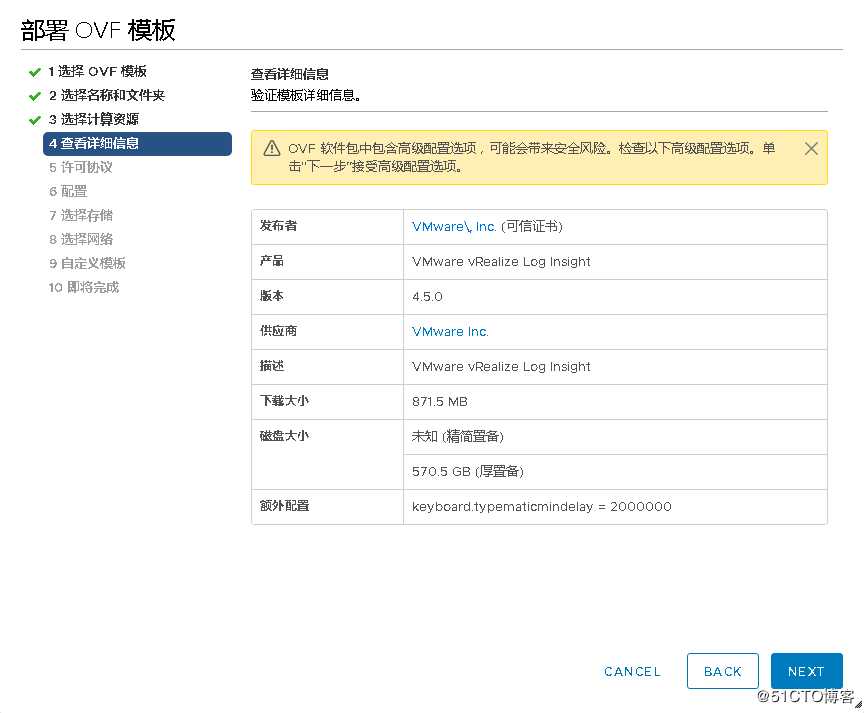Go to step 1 选择 OVF 模板

tap(98, 72)
